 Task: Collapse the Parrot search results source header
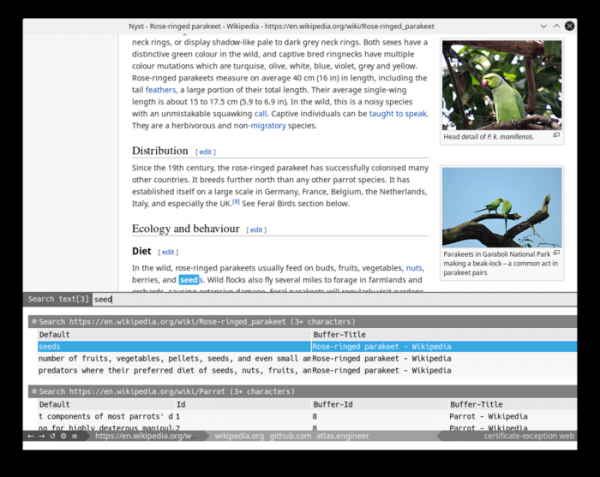click(x=33, y=391)
